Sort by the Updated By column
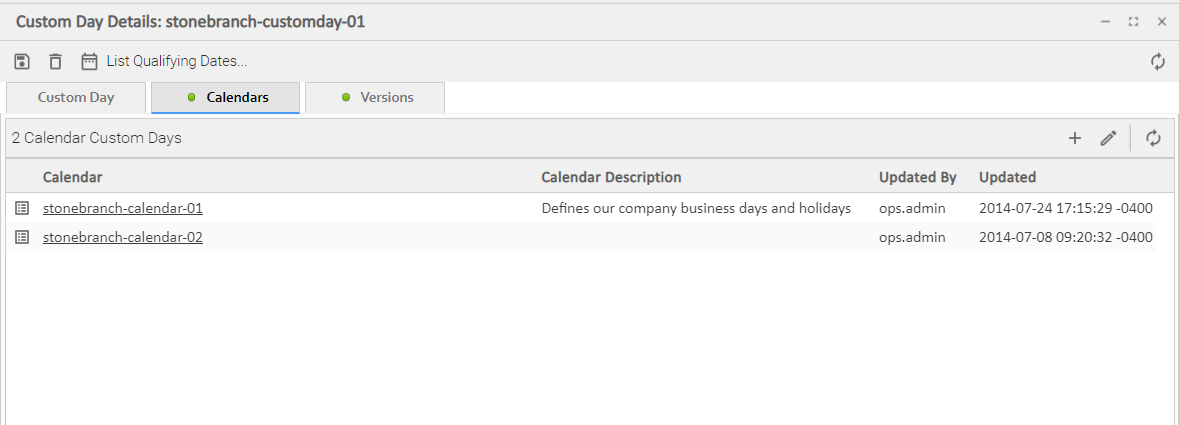This screenshot has width=1180, height=425. (x=917, y=177)
